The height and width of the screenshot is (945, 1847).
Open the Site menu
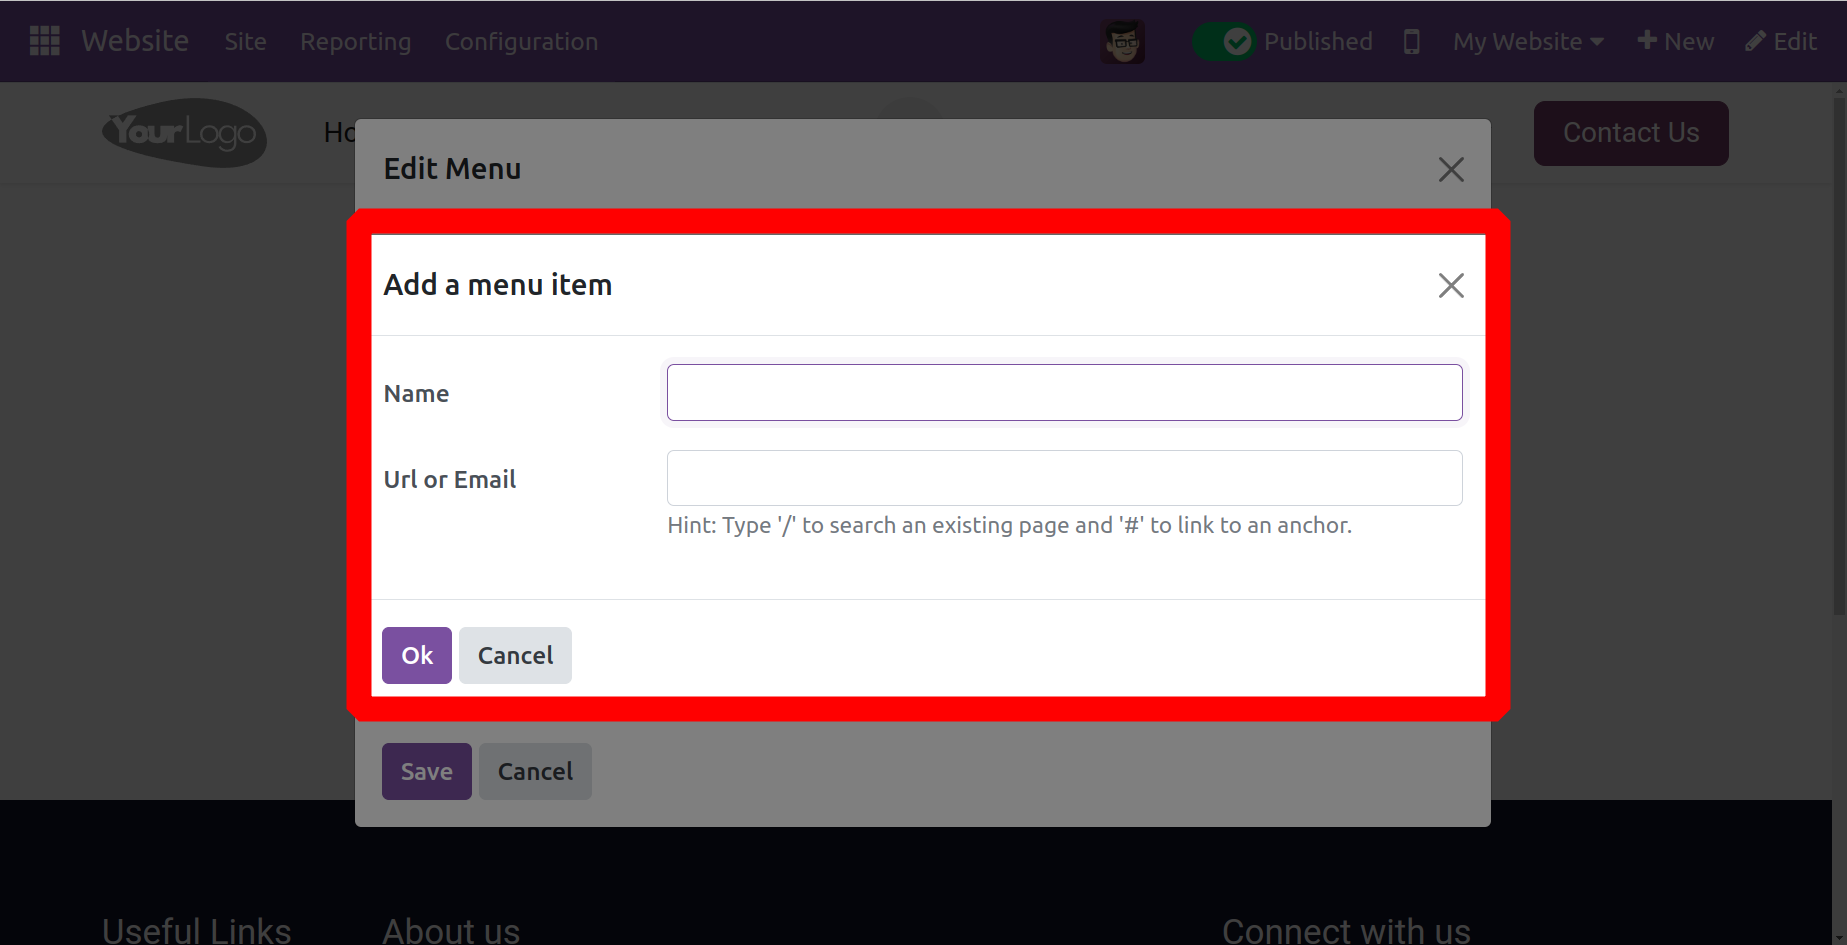click(245, 42)
